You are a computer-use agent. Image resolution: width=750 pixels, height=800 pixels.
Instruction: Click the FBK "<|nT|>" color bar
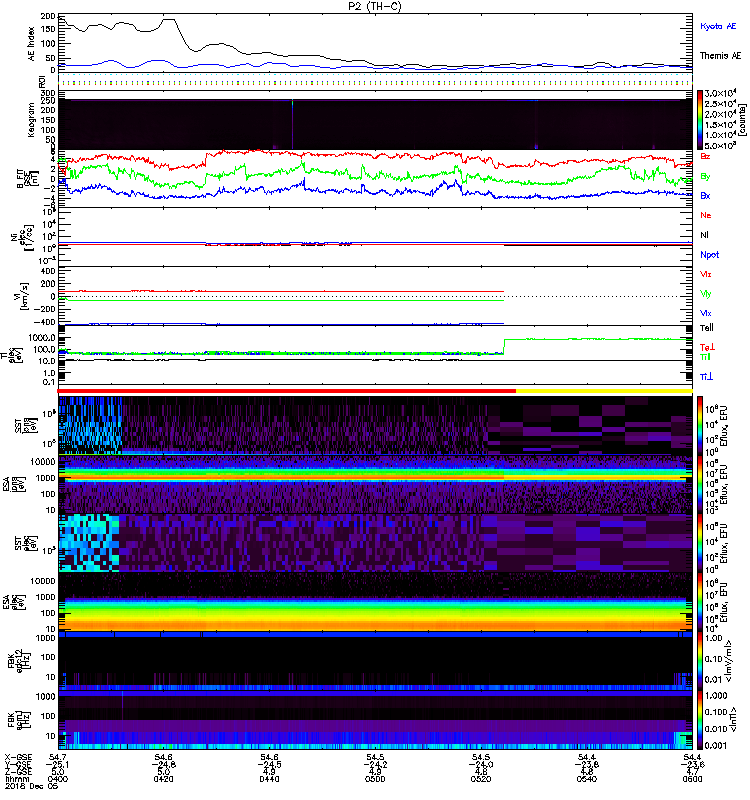pos(700,720)
